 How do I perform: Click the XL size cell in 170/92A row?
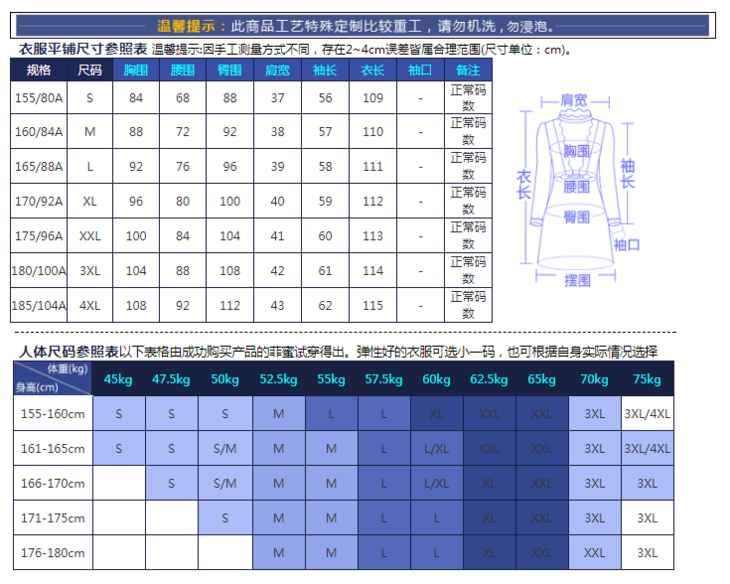[x=90, y=201]
